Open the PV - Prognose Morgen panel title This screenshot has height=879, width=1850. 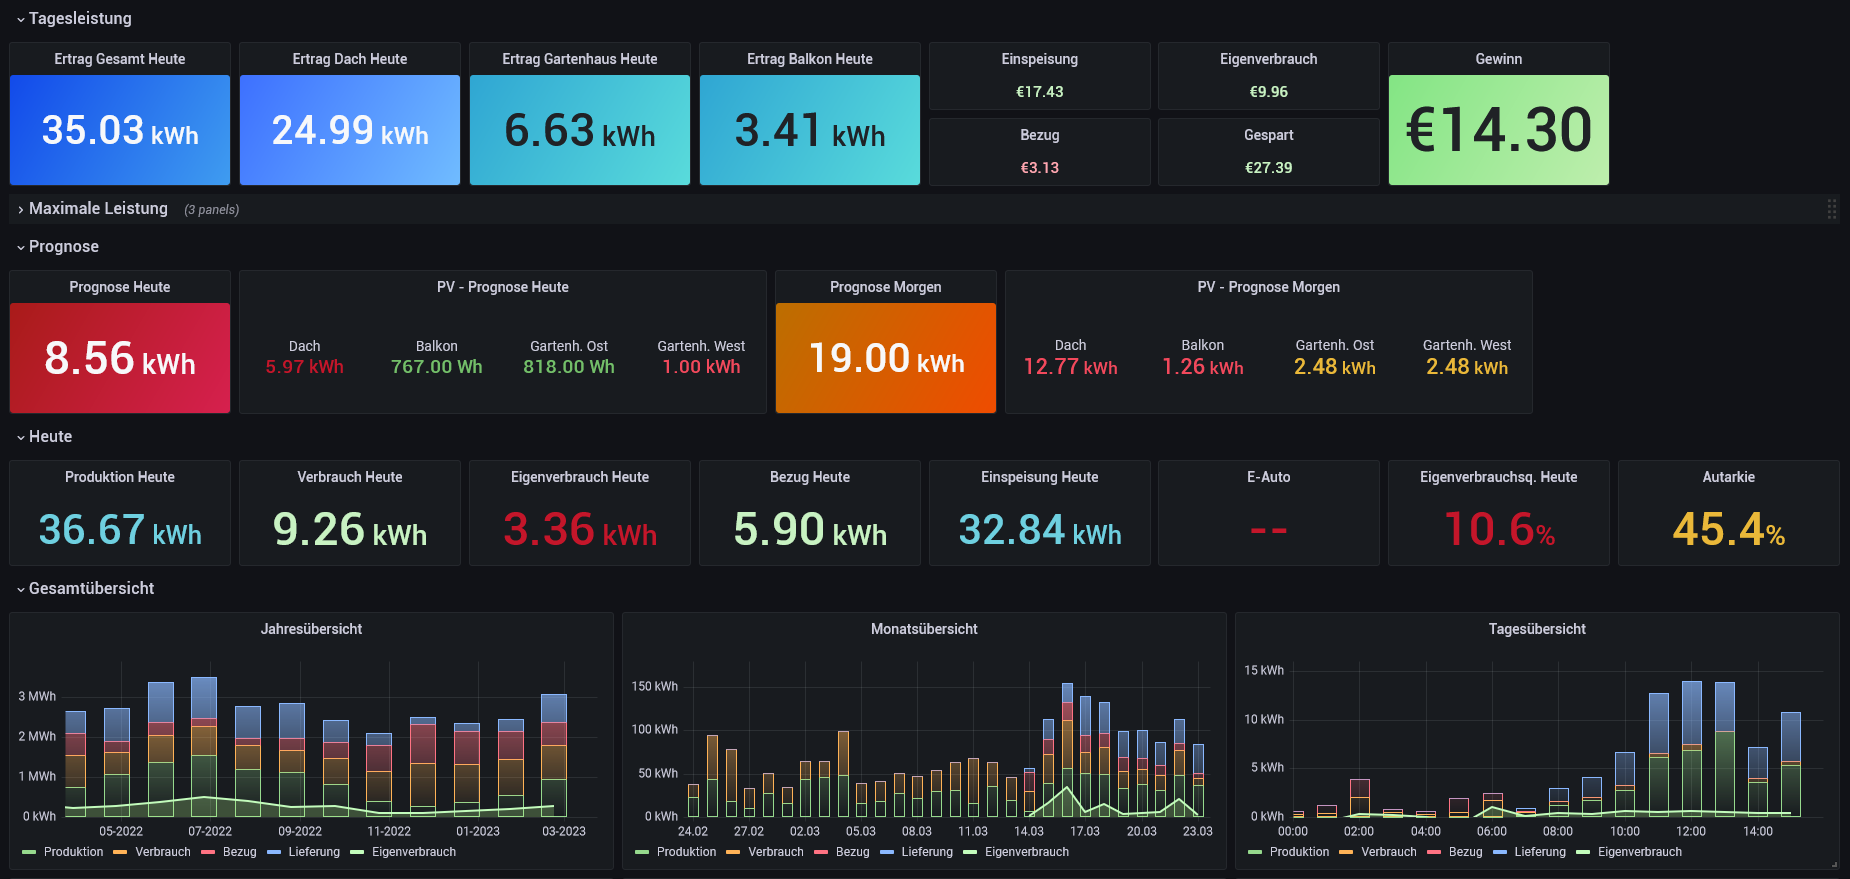point(1269,287)
